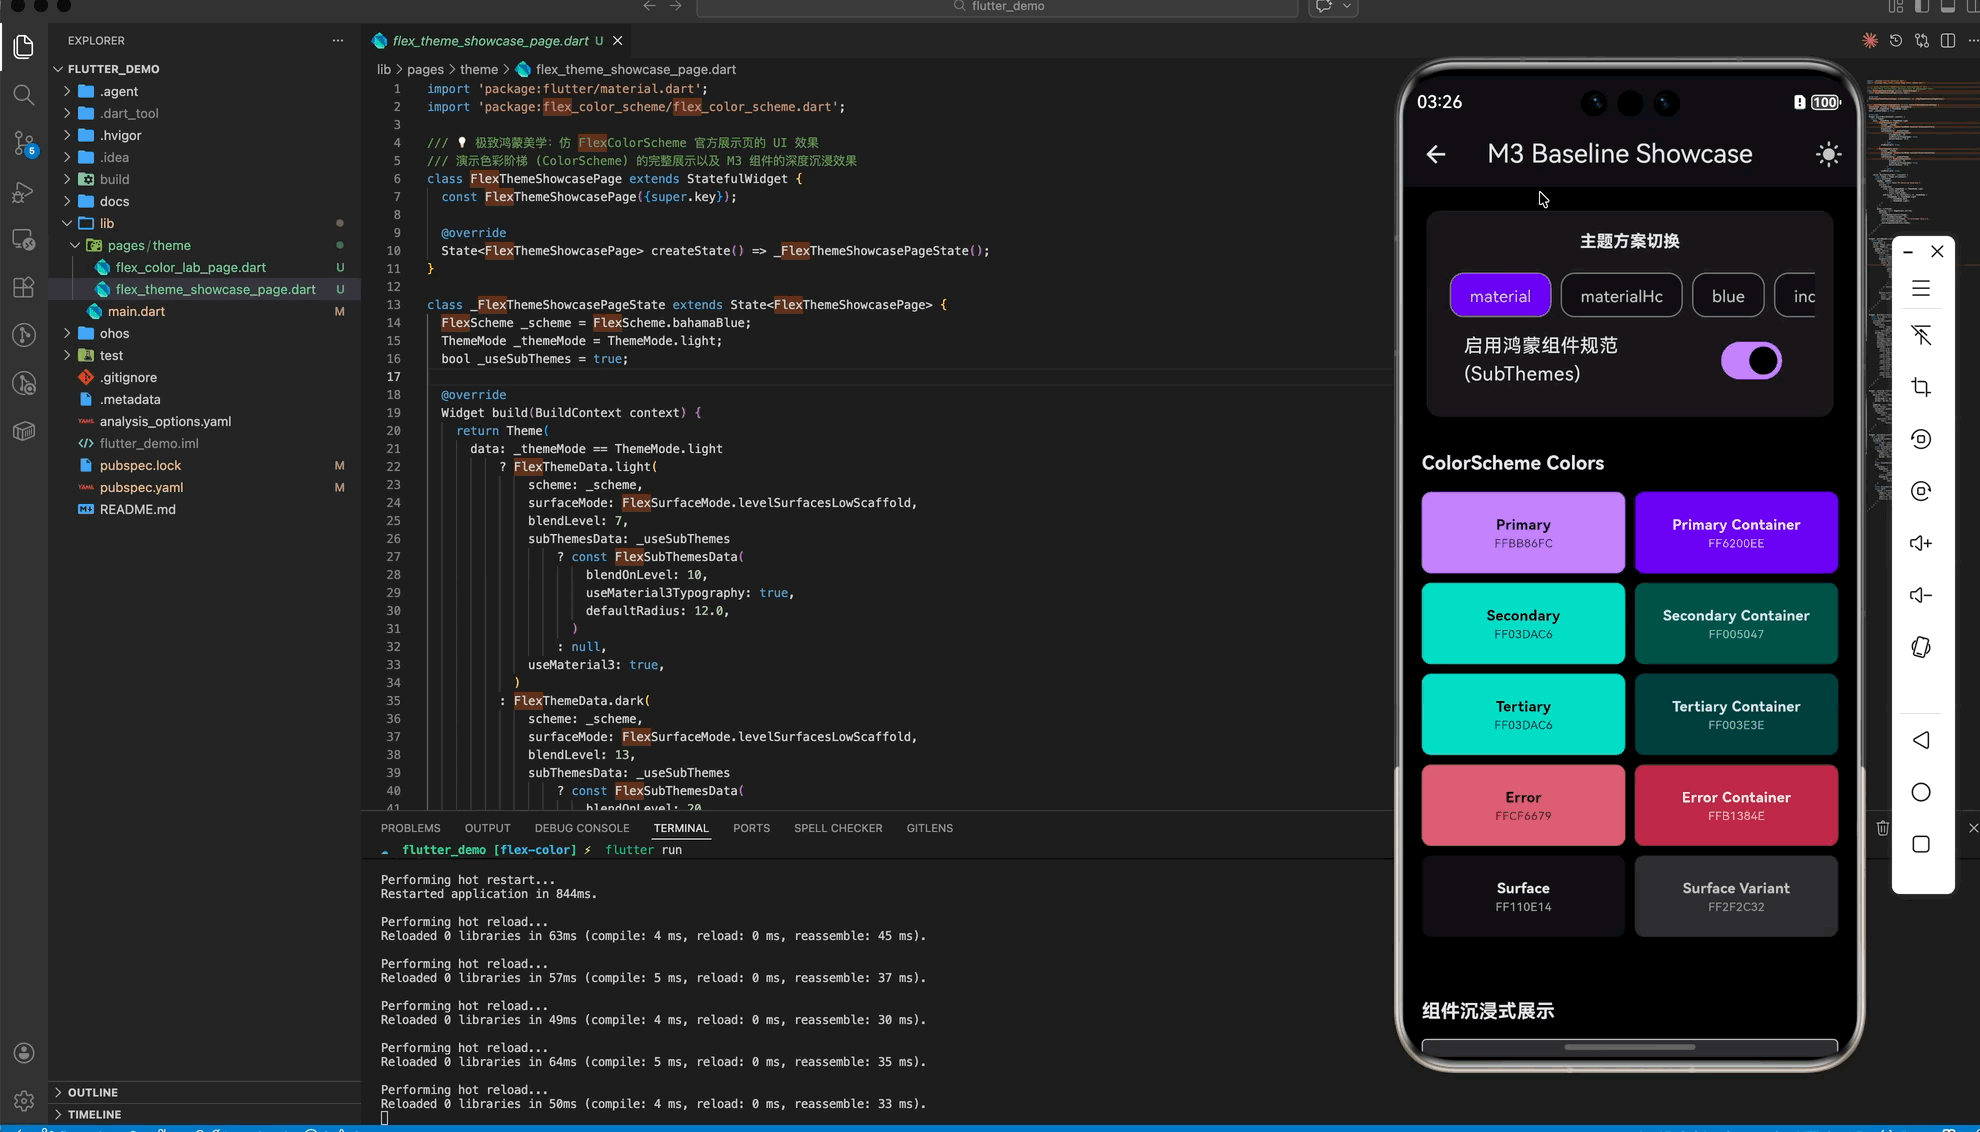Click the emulator screenshot crop icon
Viewport: 1980px width, 1132px height.
(x=1920, y=387)
